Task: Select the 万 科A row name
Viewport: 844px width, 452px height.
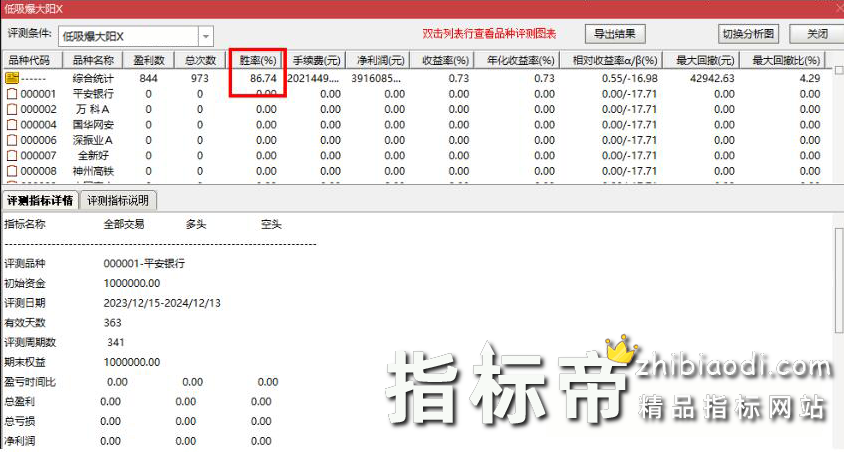Action: [93, 109]
